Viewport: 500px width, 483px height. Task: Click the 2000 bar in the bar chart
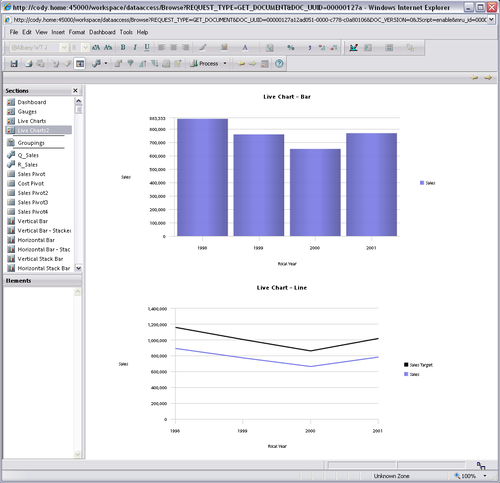tap(315, 192)
